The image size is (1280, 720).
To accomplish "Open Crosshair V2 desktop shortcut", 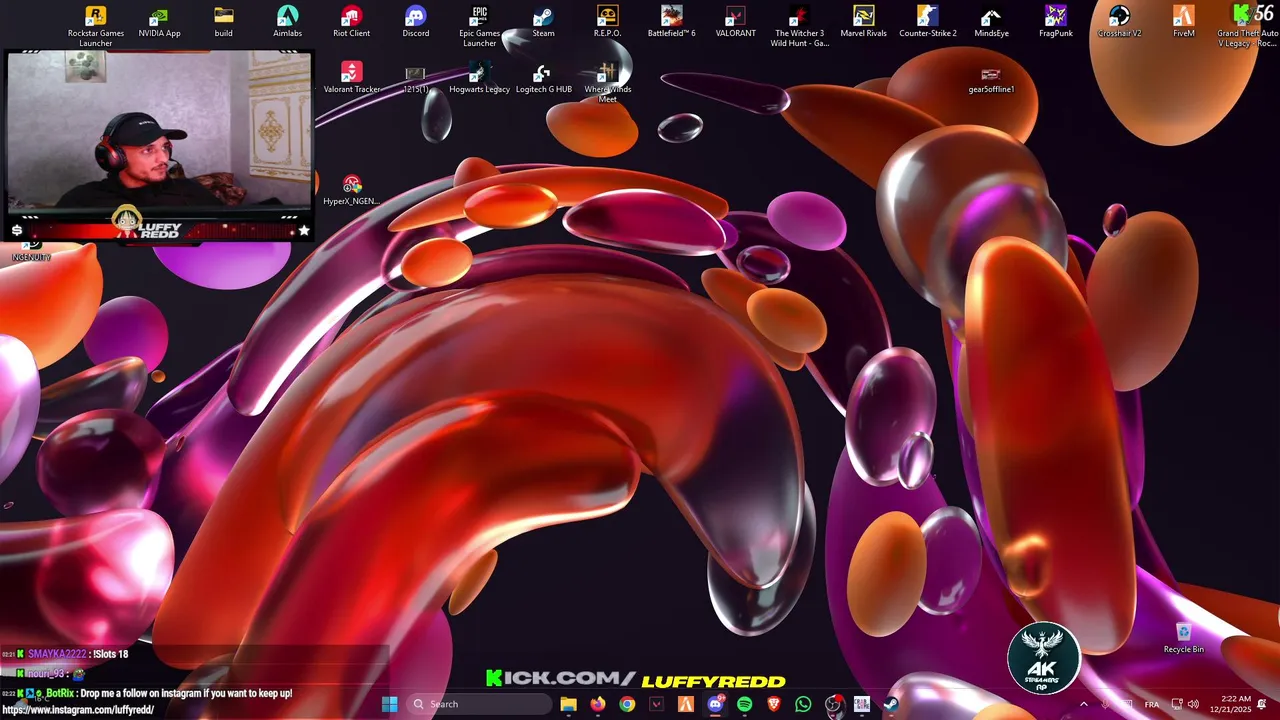I will tap(1119, 22).
